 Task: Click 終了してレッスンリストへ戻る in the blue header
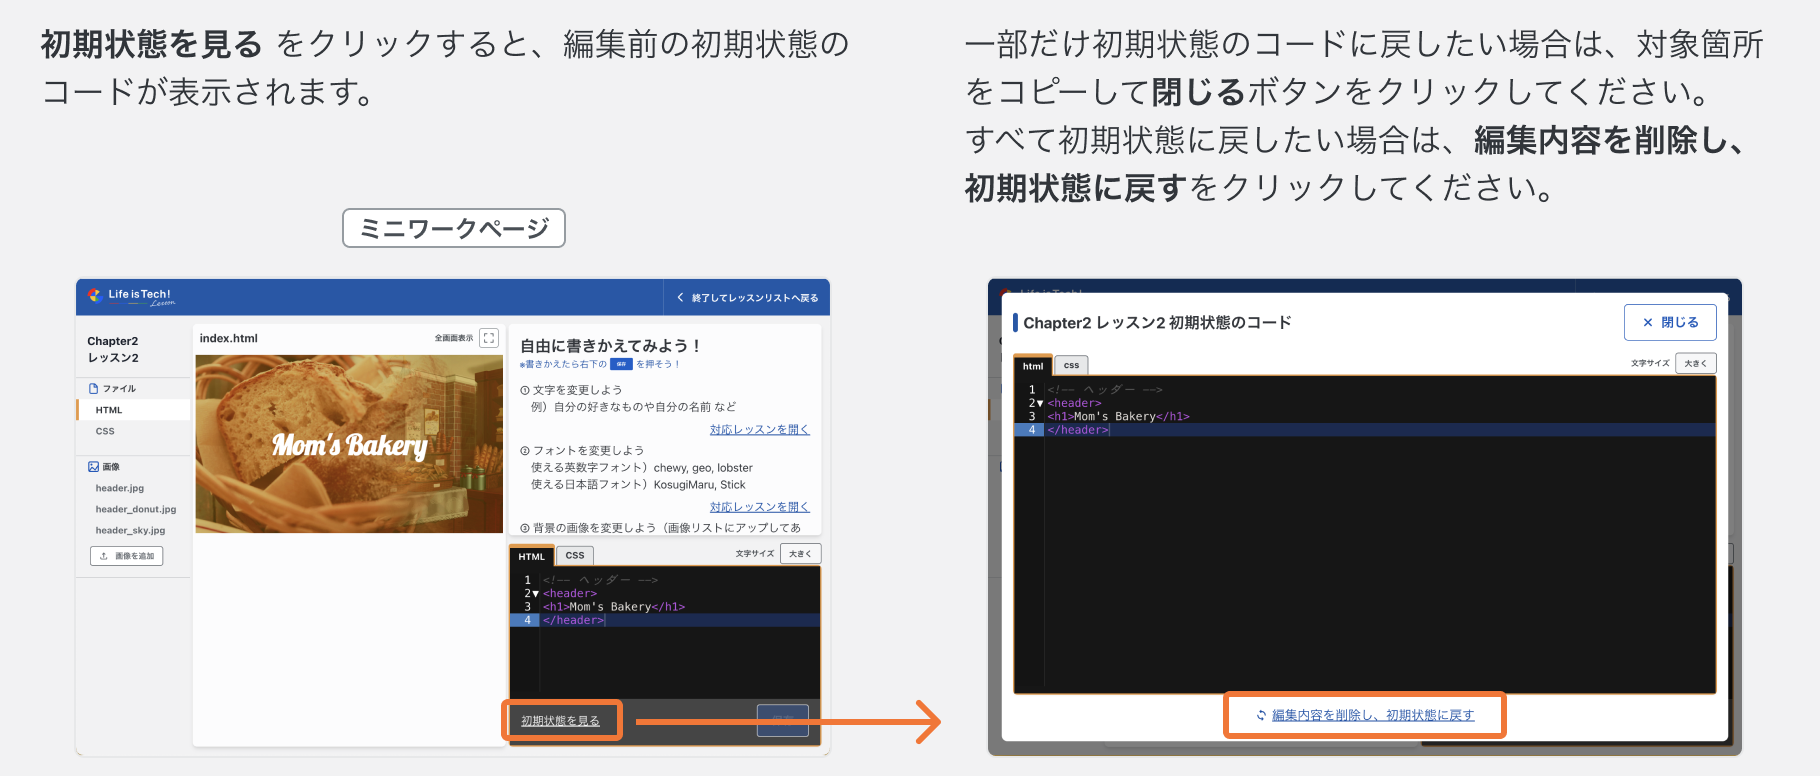click(748, 298)
